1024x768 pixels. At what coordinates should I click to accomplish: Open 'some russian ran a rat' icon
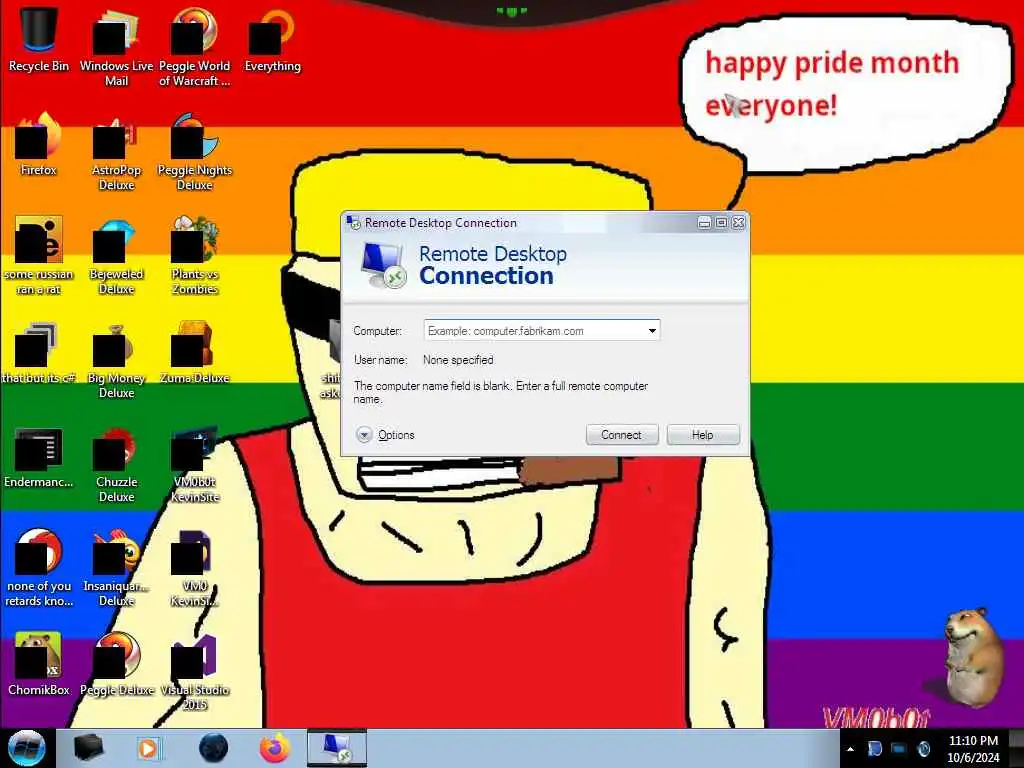click(39, 255)
